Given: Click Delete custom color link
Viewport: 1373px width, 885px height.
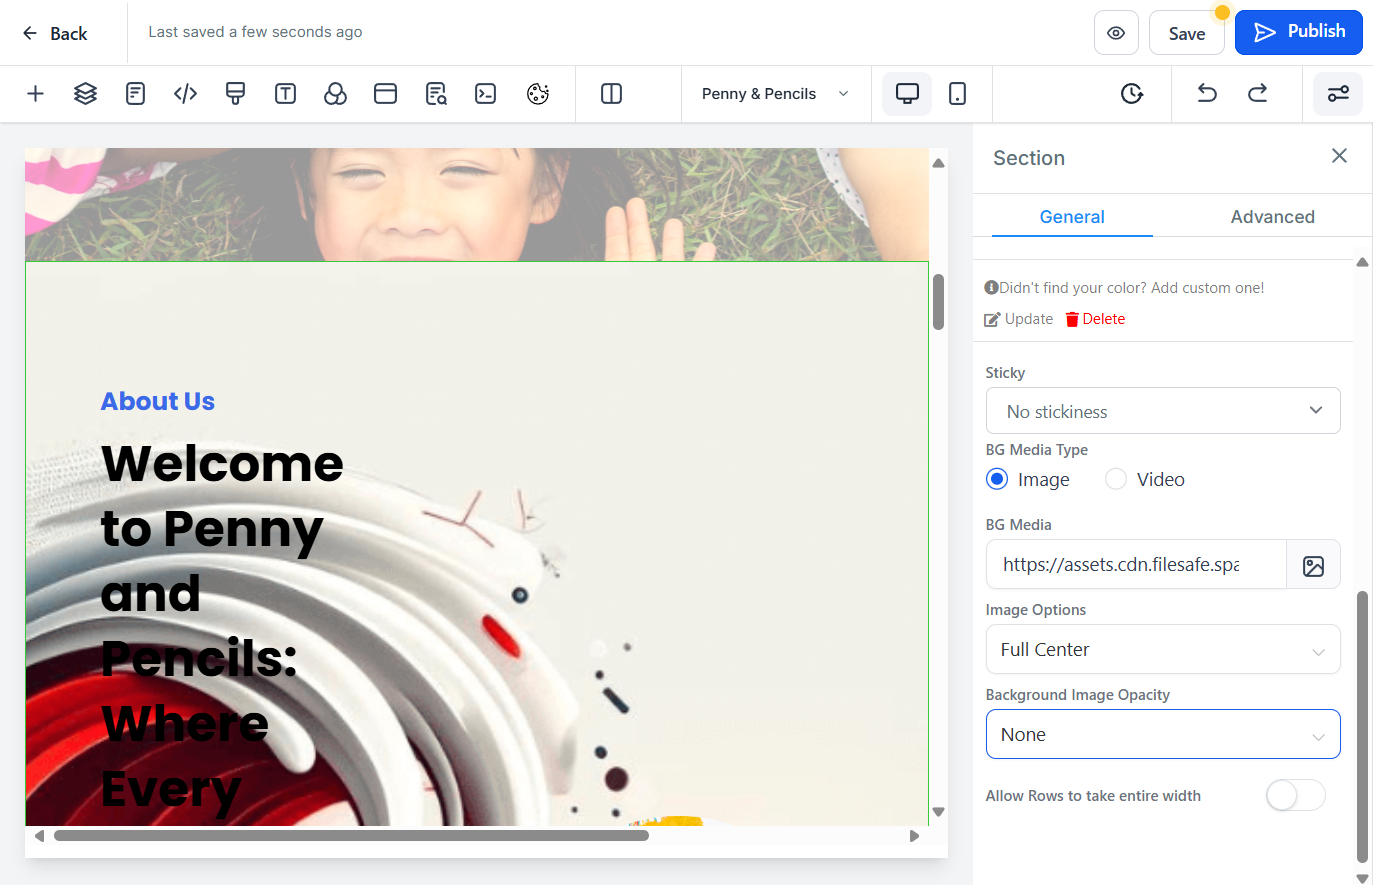Looking at the screenshot, I should click(x=1095, y=319).
